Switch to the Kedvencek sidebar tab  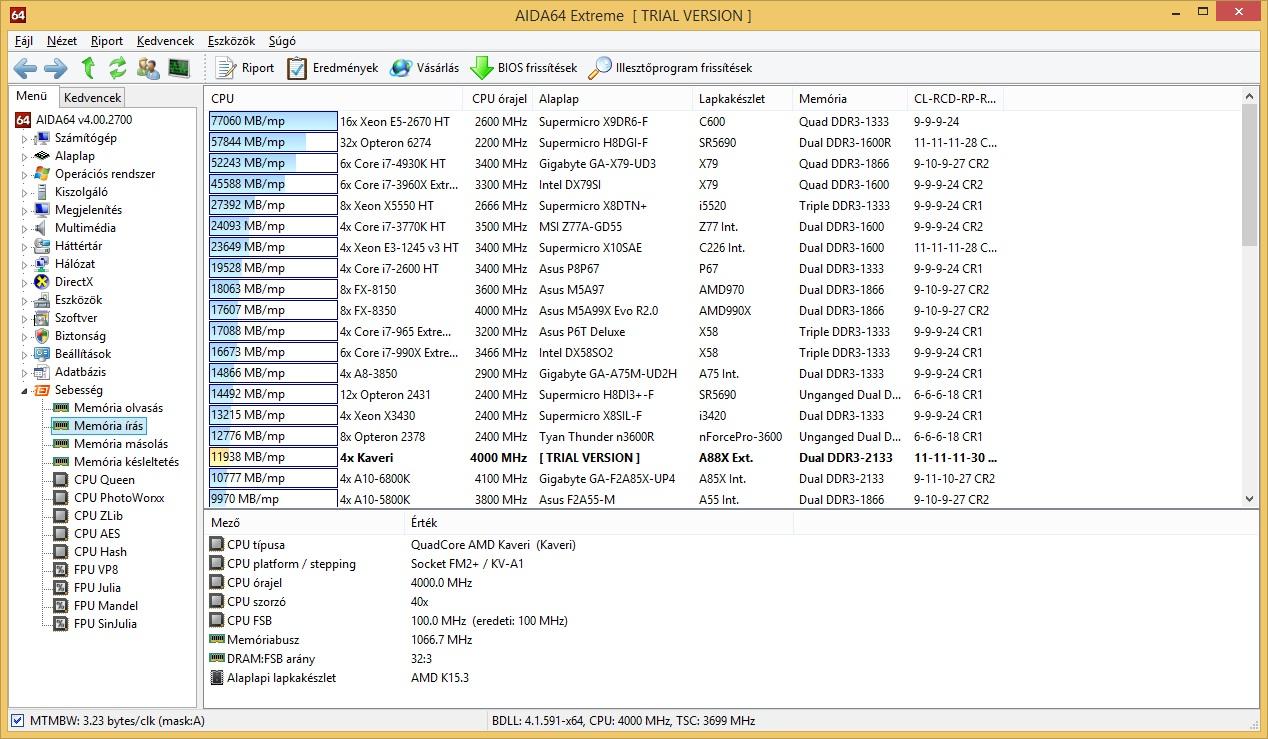92,97
